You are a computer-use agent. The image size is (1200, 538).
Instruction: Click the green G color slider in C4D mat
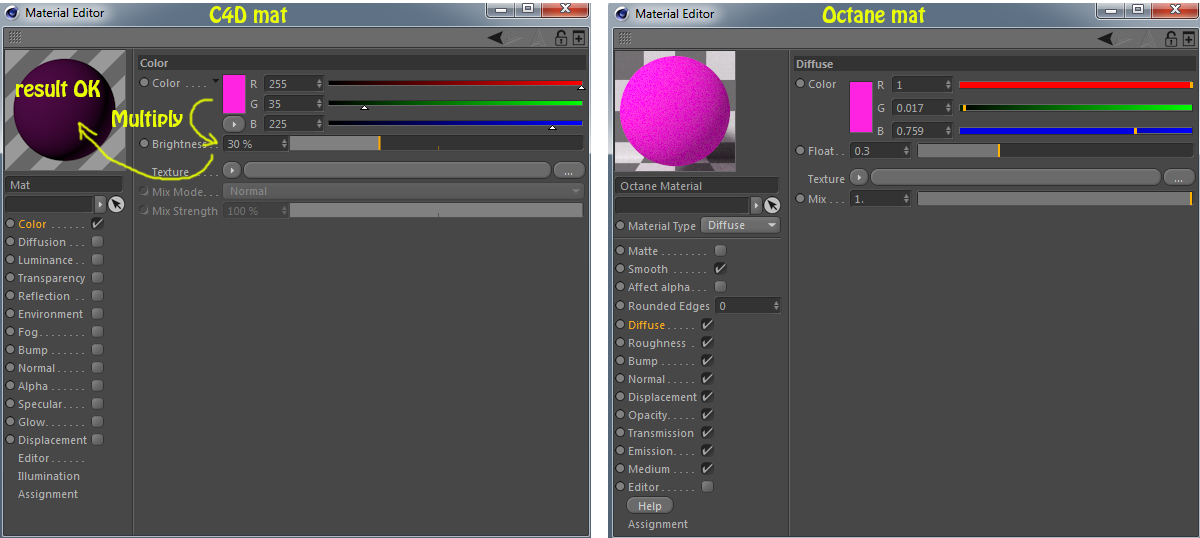pos(455,103)
